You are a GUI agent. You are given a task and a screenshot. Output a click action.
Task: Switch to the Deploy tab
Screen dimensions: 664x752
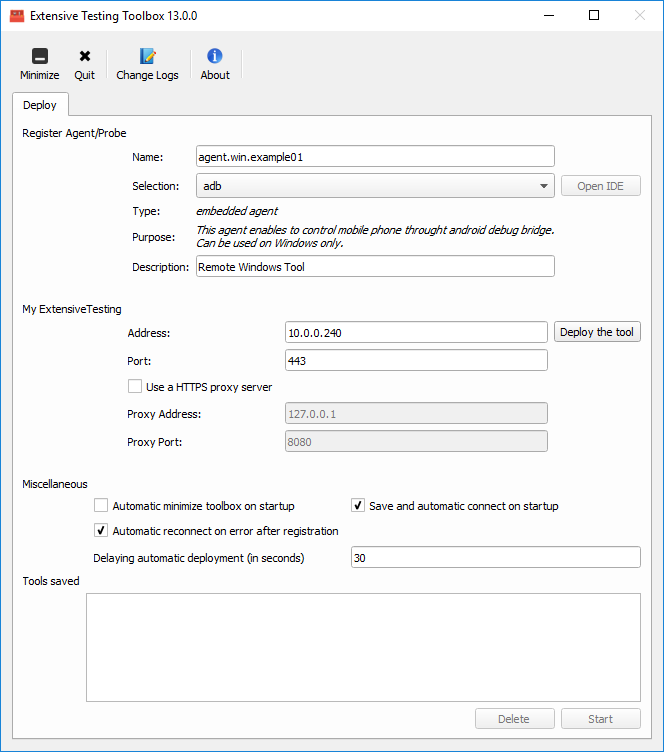click(x=40, y=105)
